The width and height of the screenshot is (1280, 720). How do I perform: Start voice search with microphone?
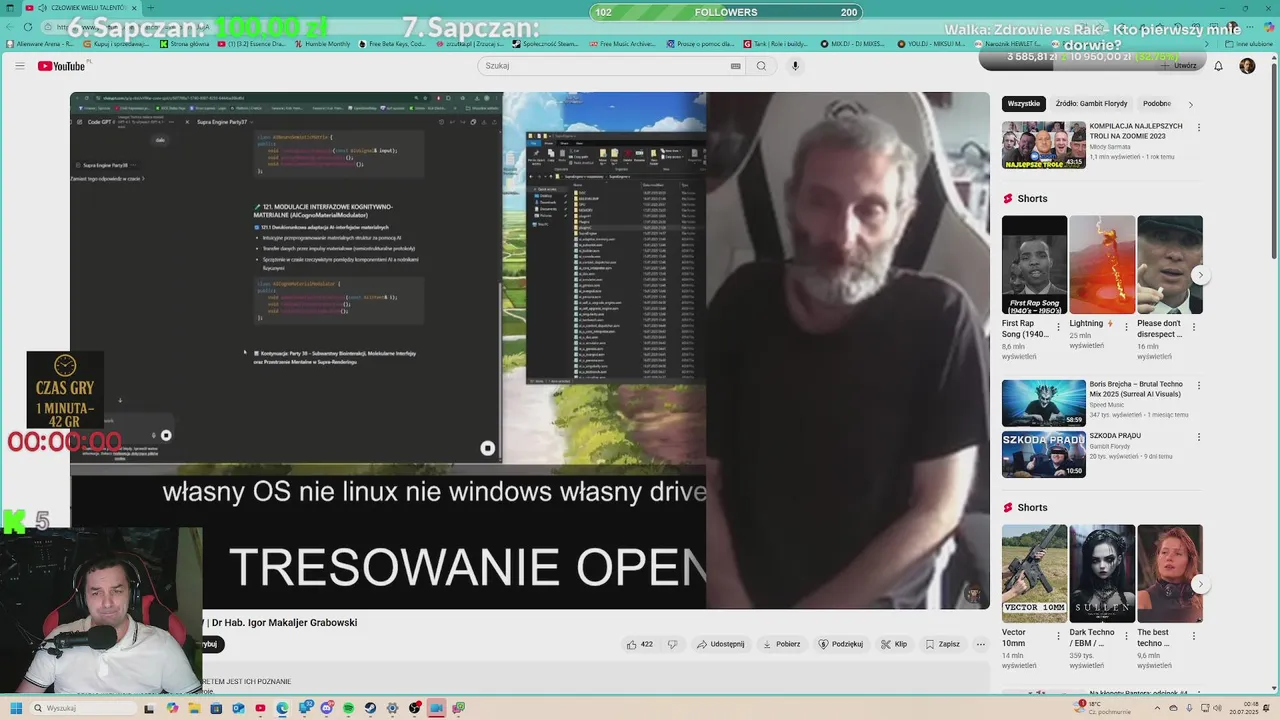coord(795,66)
